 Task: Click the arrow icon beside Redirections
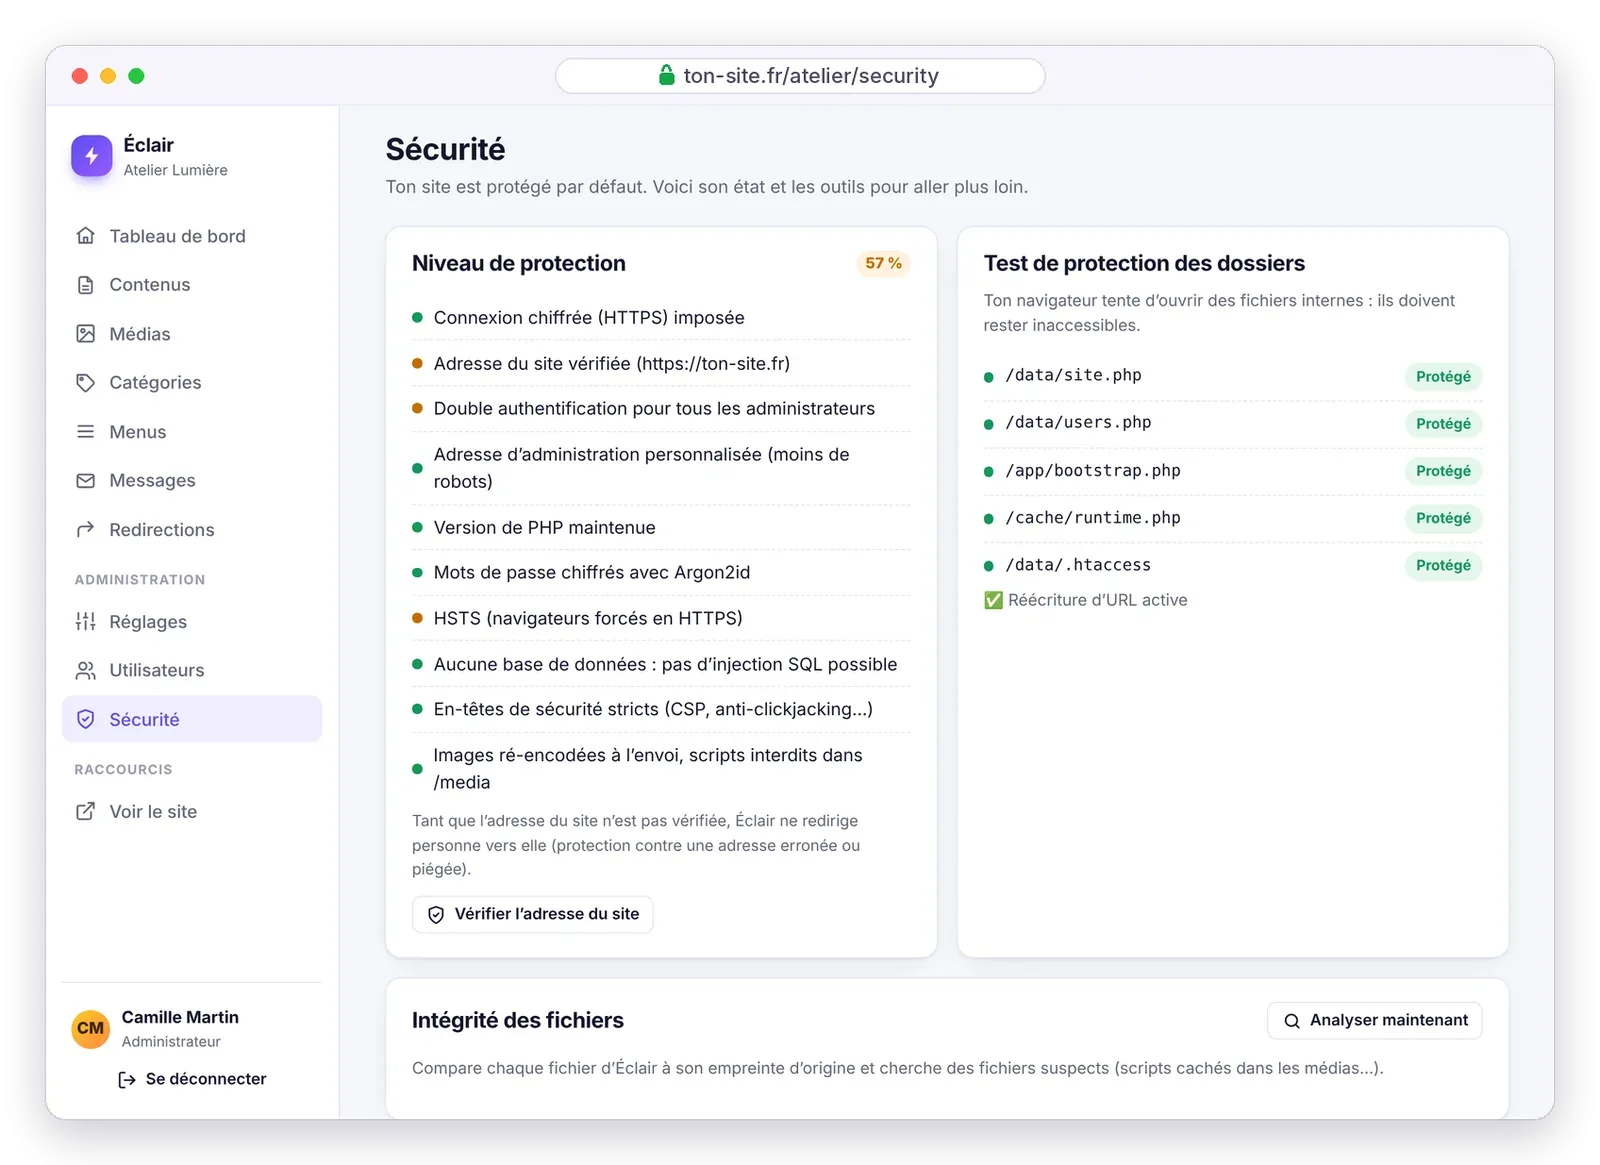click(86, 530)
